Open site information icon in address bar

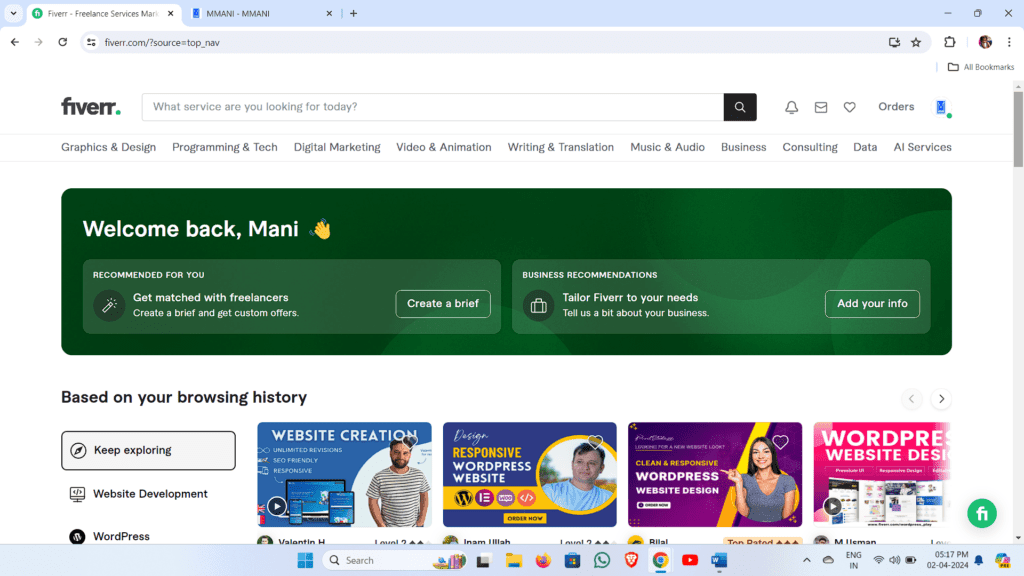tap(91, 42)
